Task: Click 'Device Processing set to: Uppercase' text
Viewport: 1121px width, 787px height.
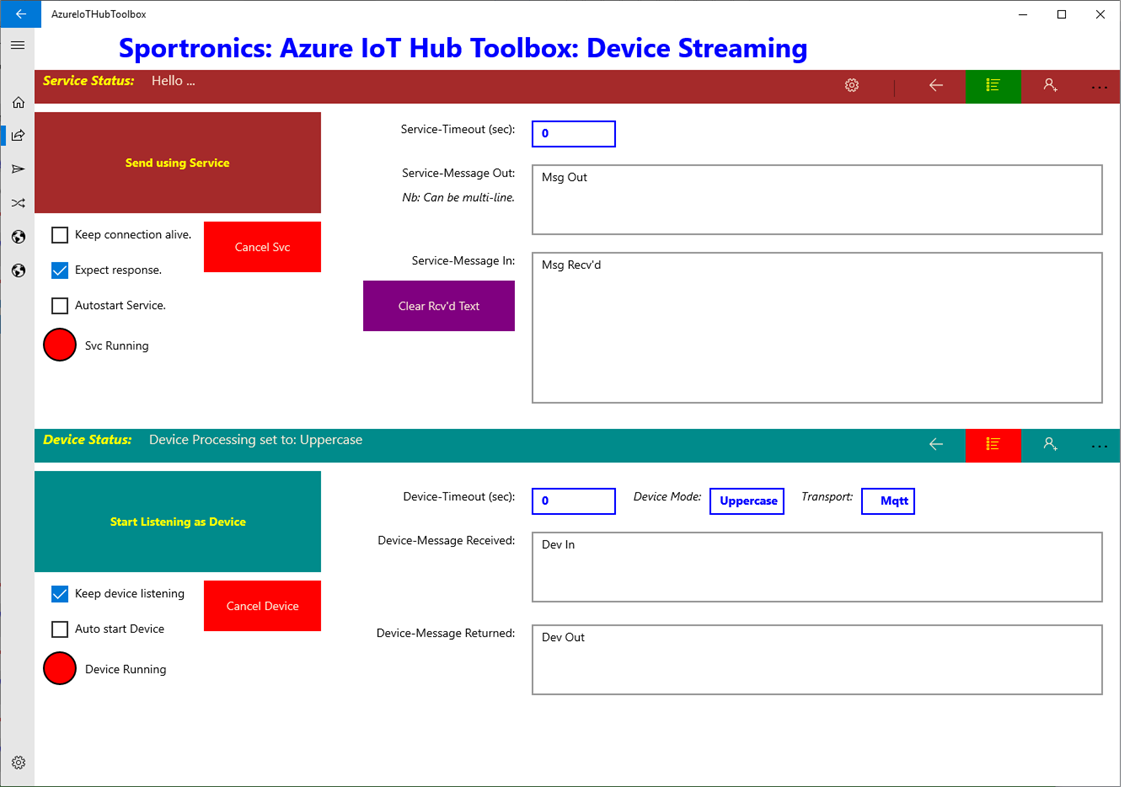Action: coord(255,440)
